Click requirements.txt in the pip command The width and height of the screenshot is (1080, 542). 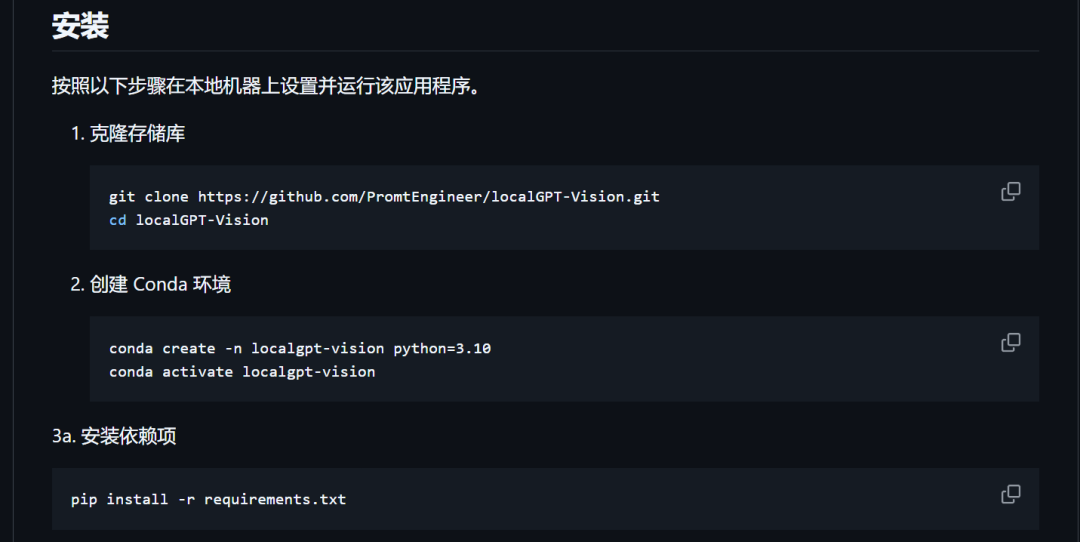tap(275, 499)
